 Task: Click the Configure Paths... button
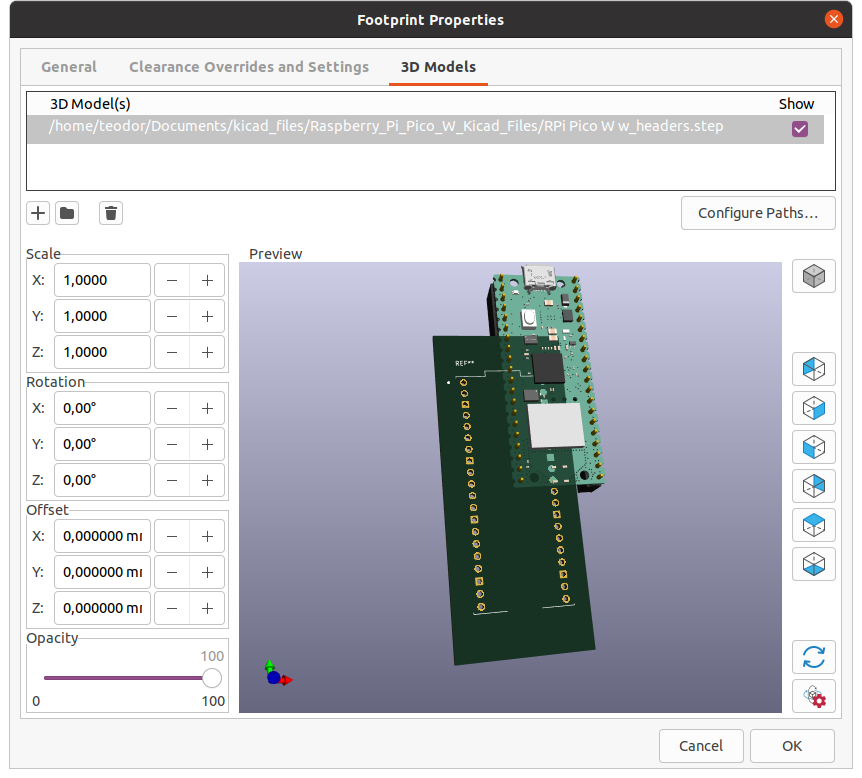click(758, 213)
